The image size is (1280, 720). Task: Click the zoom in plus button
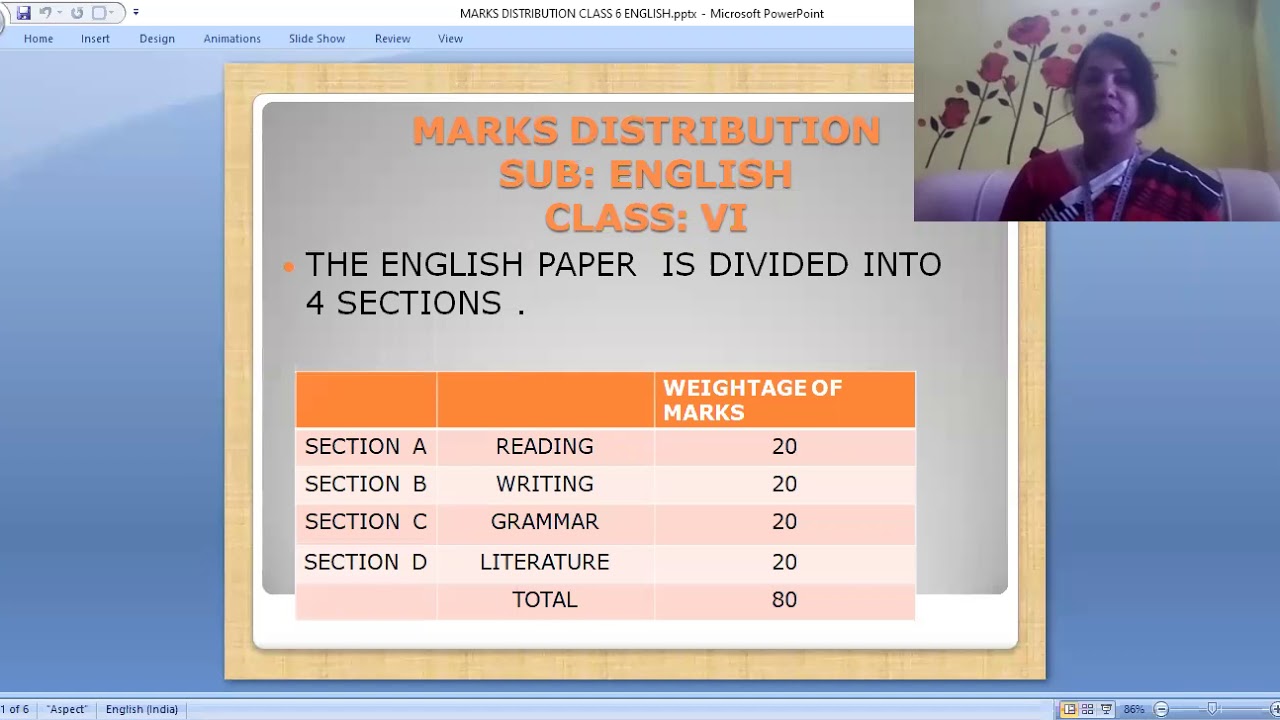(1275, 709)
